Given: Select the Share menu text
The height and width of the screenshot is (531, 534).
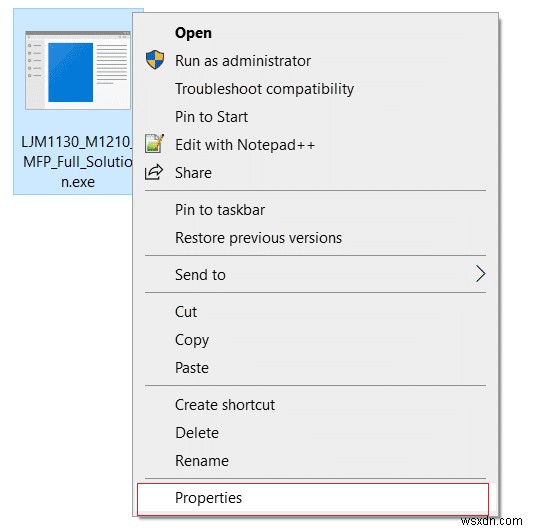Looking at the screenshot, I should pyautogui.click(x=193, y=173).
